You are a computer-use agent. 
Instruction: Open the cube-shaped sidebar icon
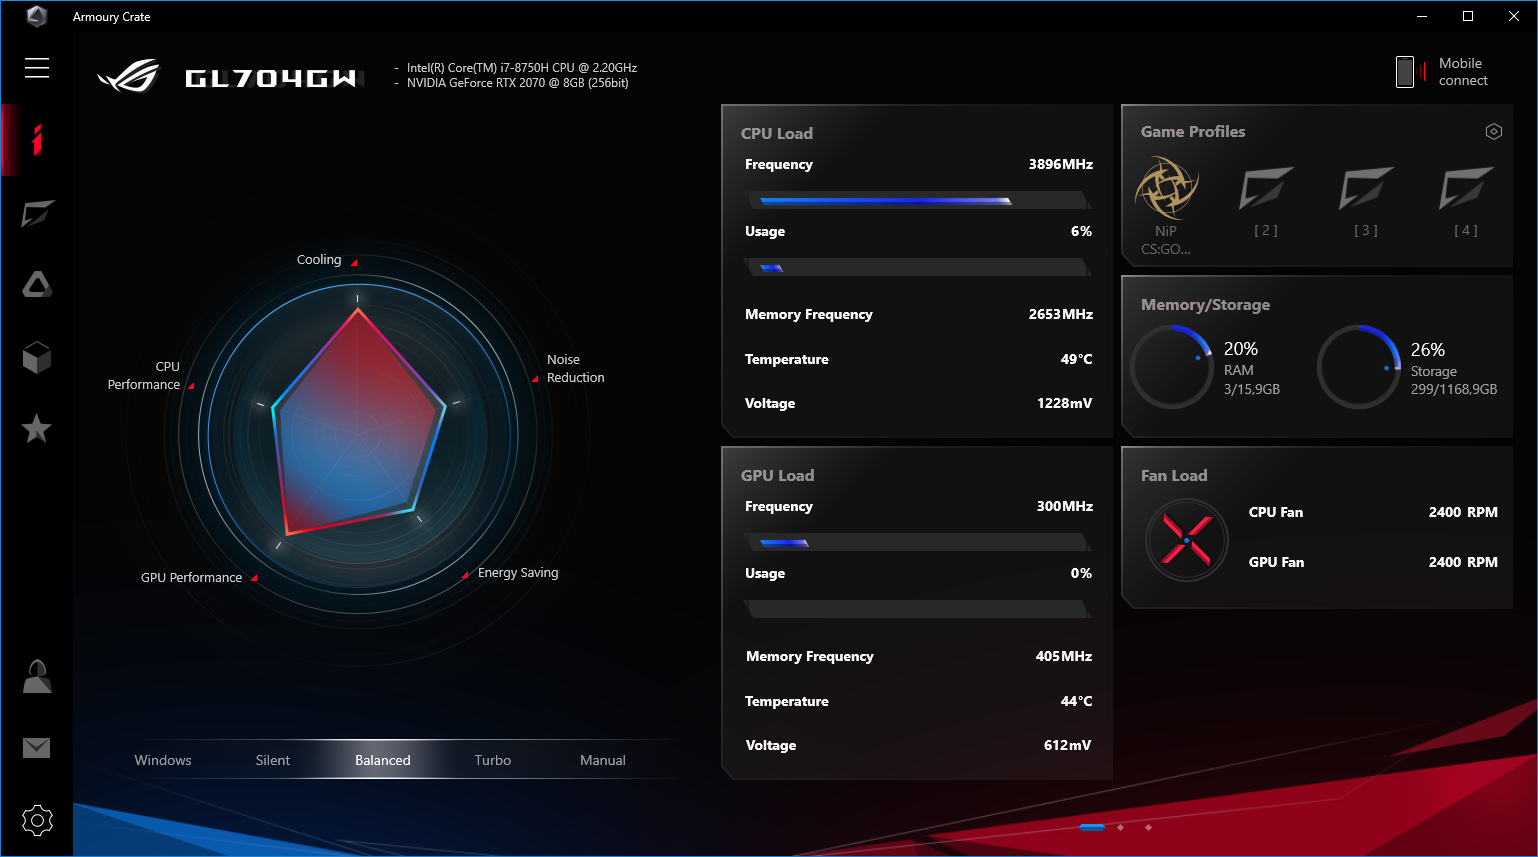pyautogui.click(x=37, y=357)
